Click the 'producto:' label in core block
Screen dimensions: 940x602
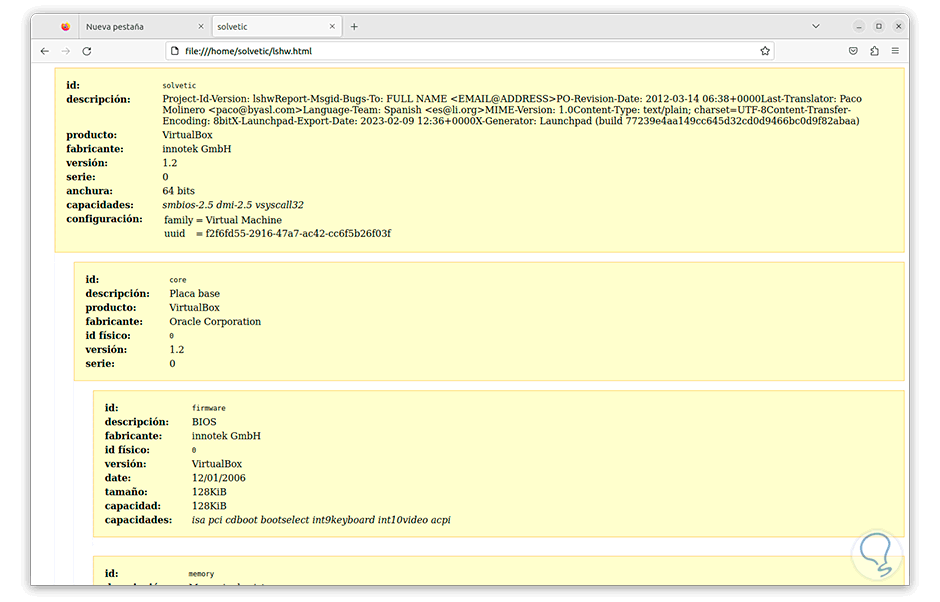point(111,308)
